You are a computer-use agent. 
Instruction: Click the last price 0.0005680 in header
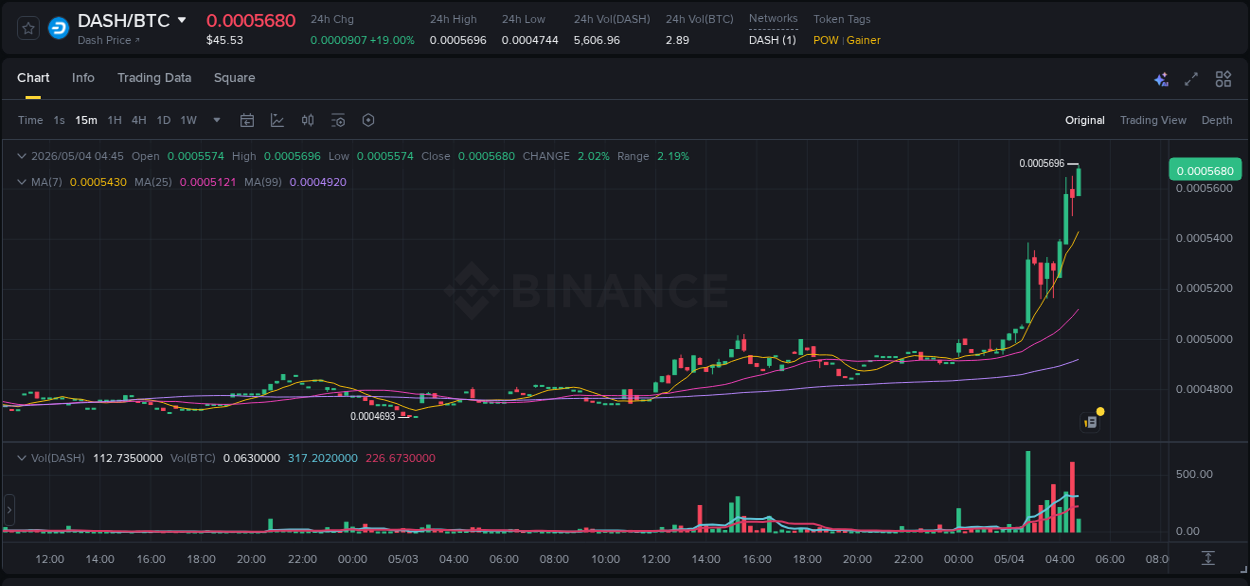(251, 20)
